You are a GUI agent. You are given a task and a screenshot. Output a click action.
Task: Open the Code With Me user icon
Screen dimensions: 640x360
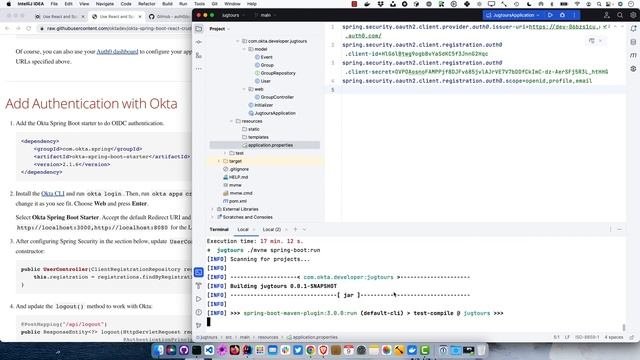(607, 15)
